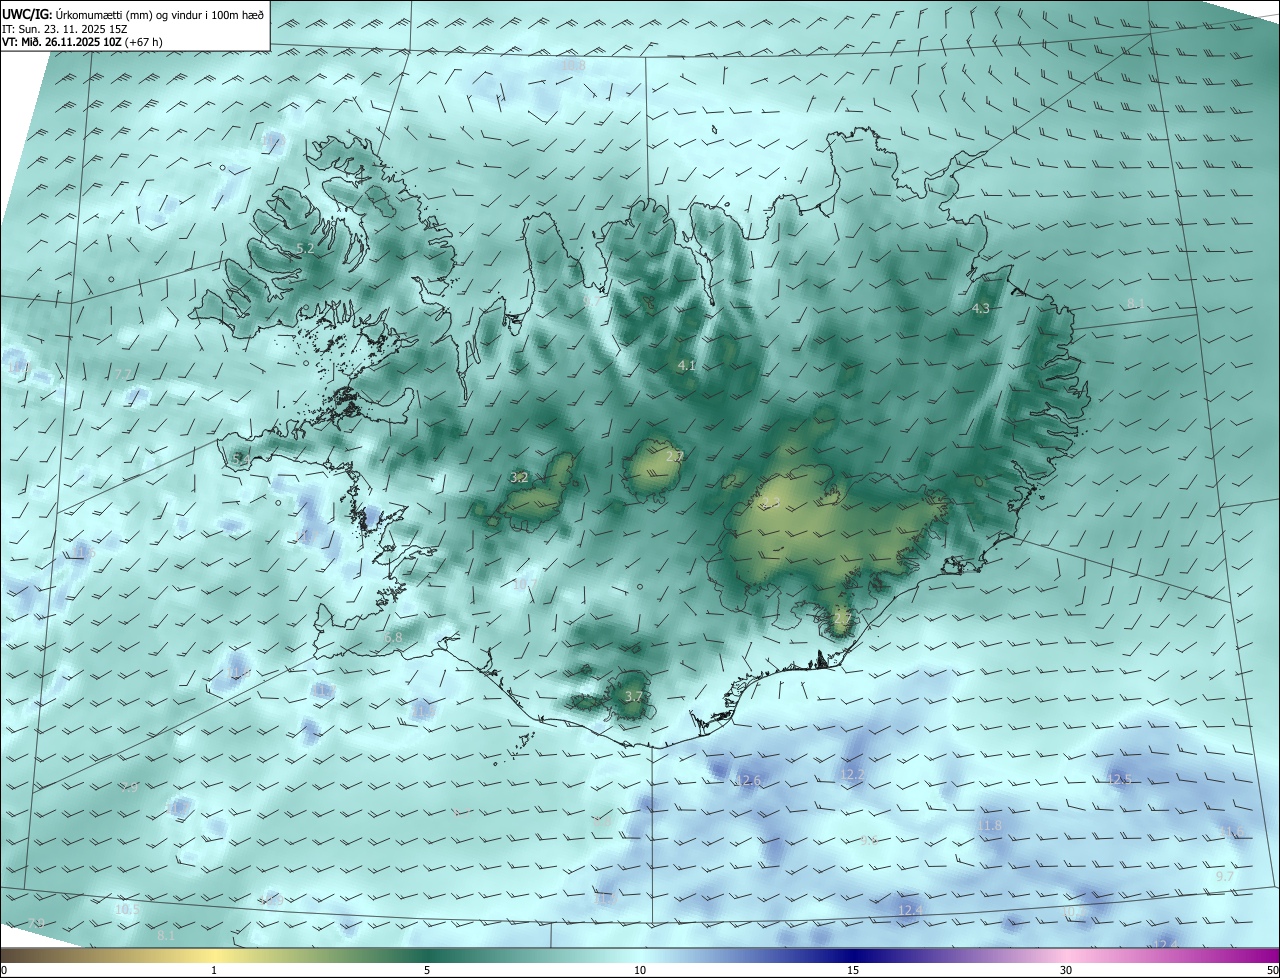Screen dimensions: 1280x978
Task: Click the 11.8 value over the ocean
Action: (x=990, y=825)
